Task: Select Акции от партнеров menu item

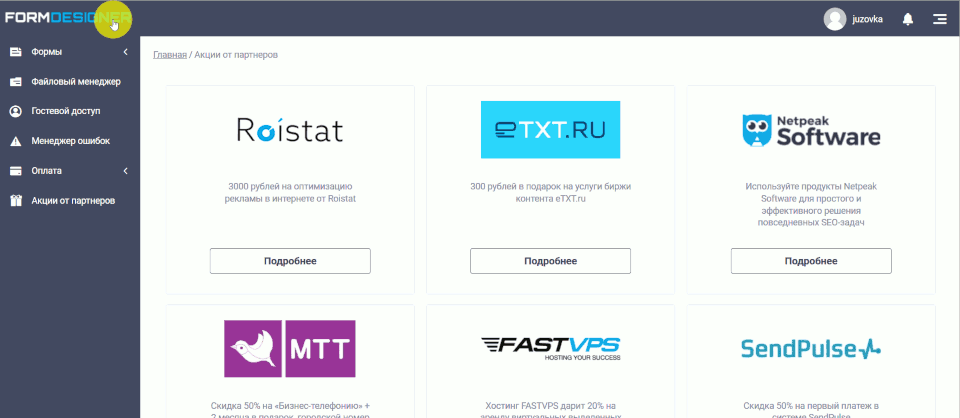Action: click(x=73, y=200)
